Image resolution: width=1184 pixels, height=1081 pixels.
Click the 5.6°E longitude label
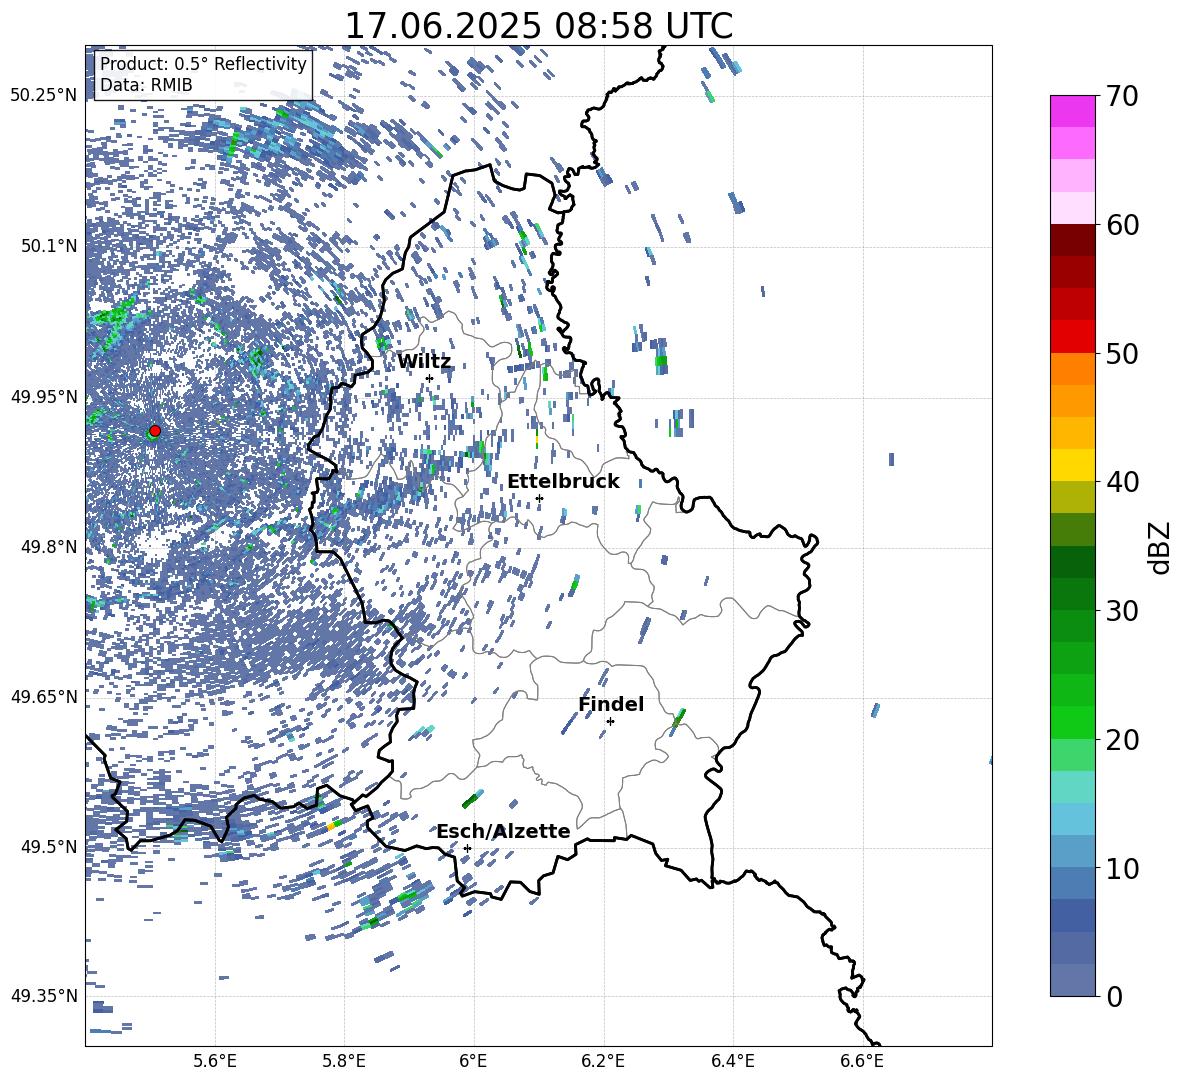pos(215,1061)
